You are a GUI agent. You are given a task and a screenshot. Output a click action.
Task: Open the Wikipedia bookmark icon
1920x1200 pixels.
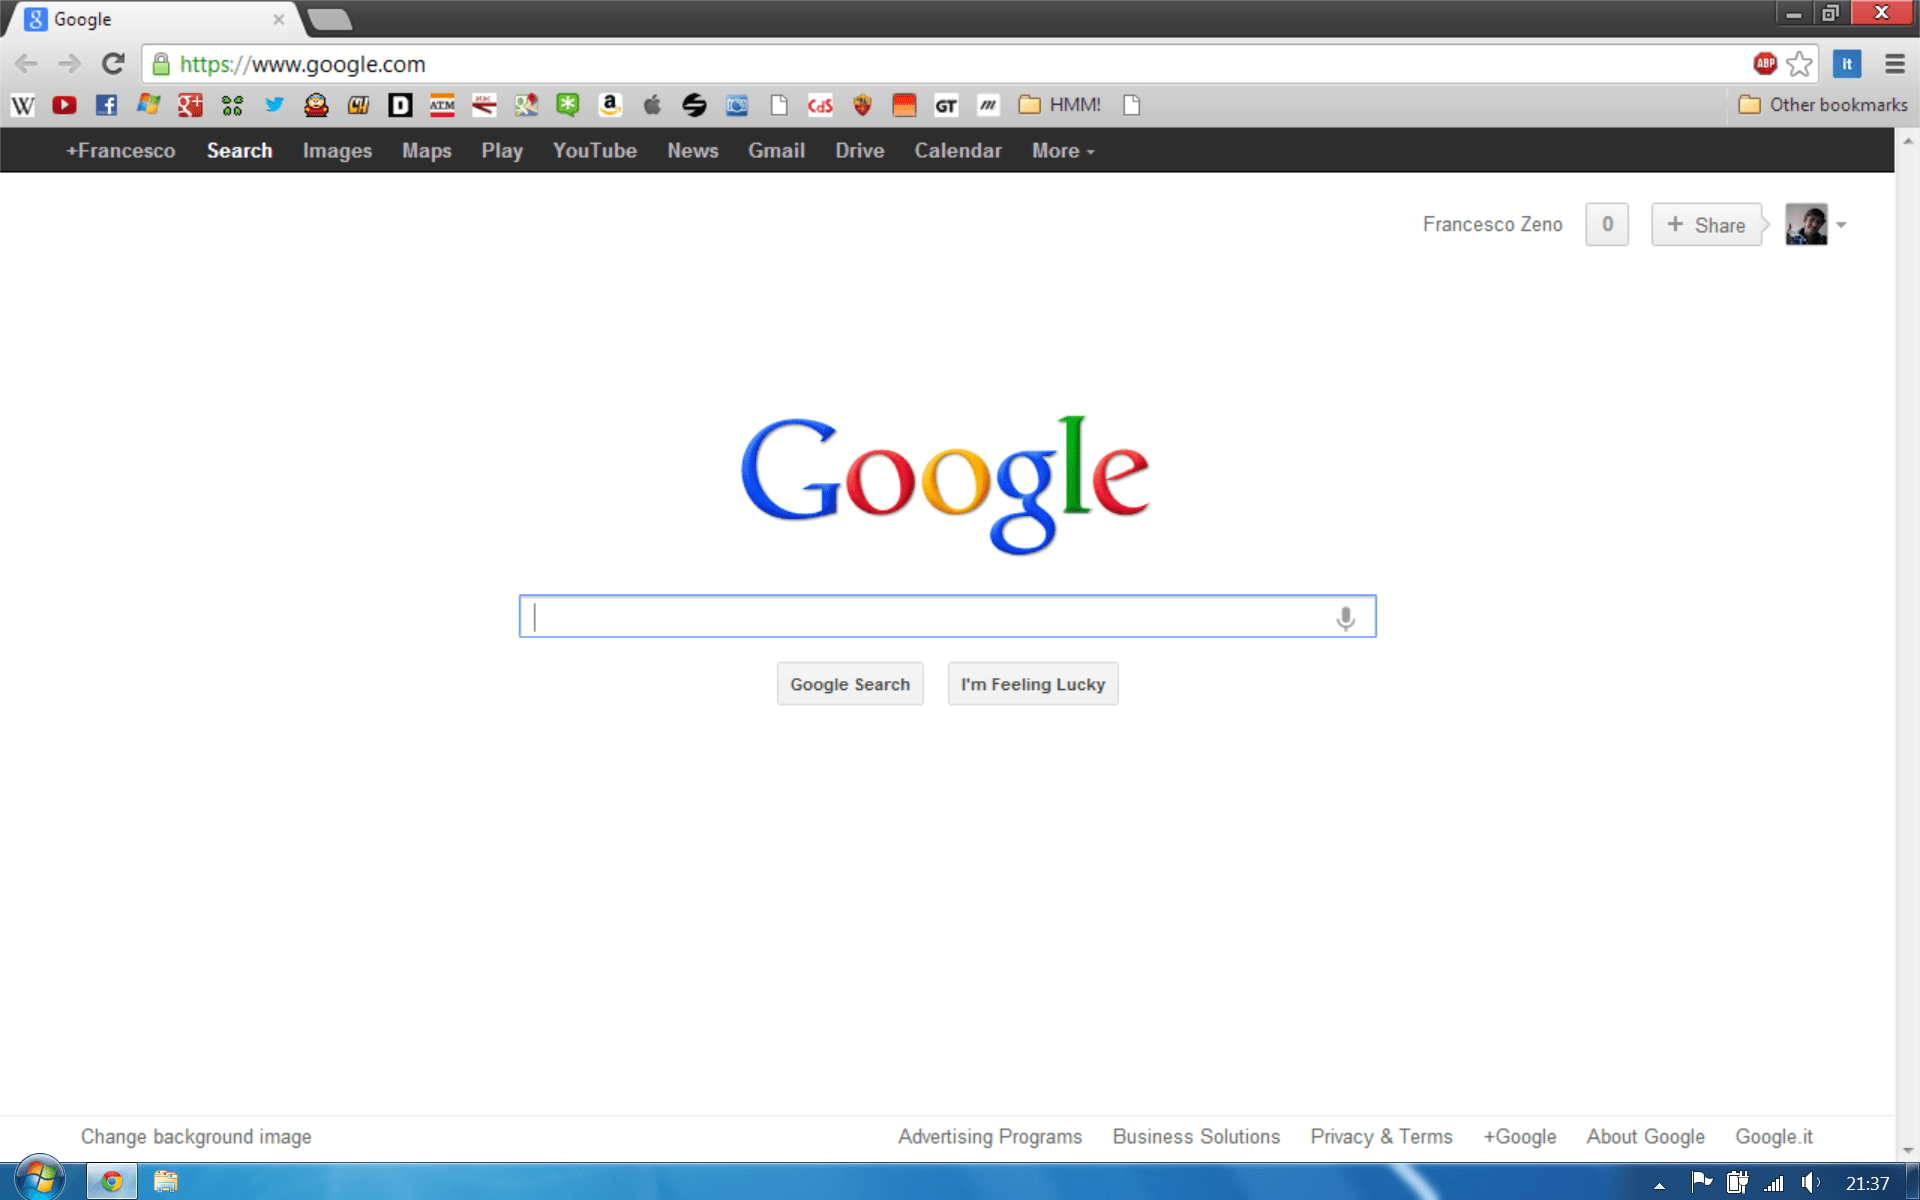click(22, 105)
